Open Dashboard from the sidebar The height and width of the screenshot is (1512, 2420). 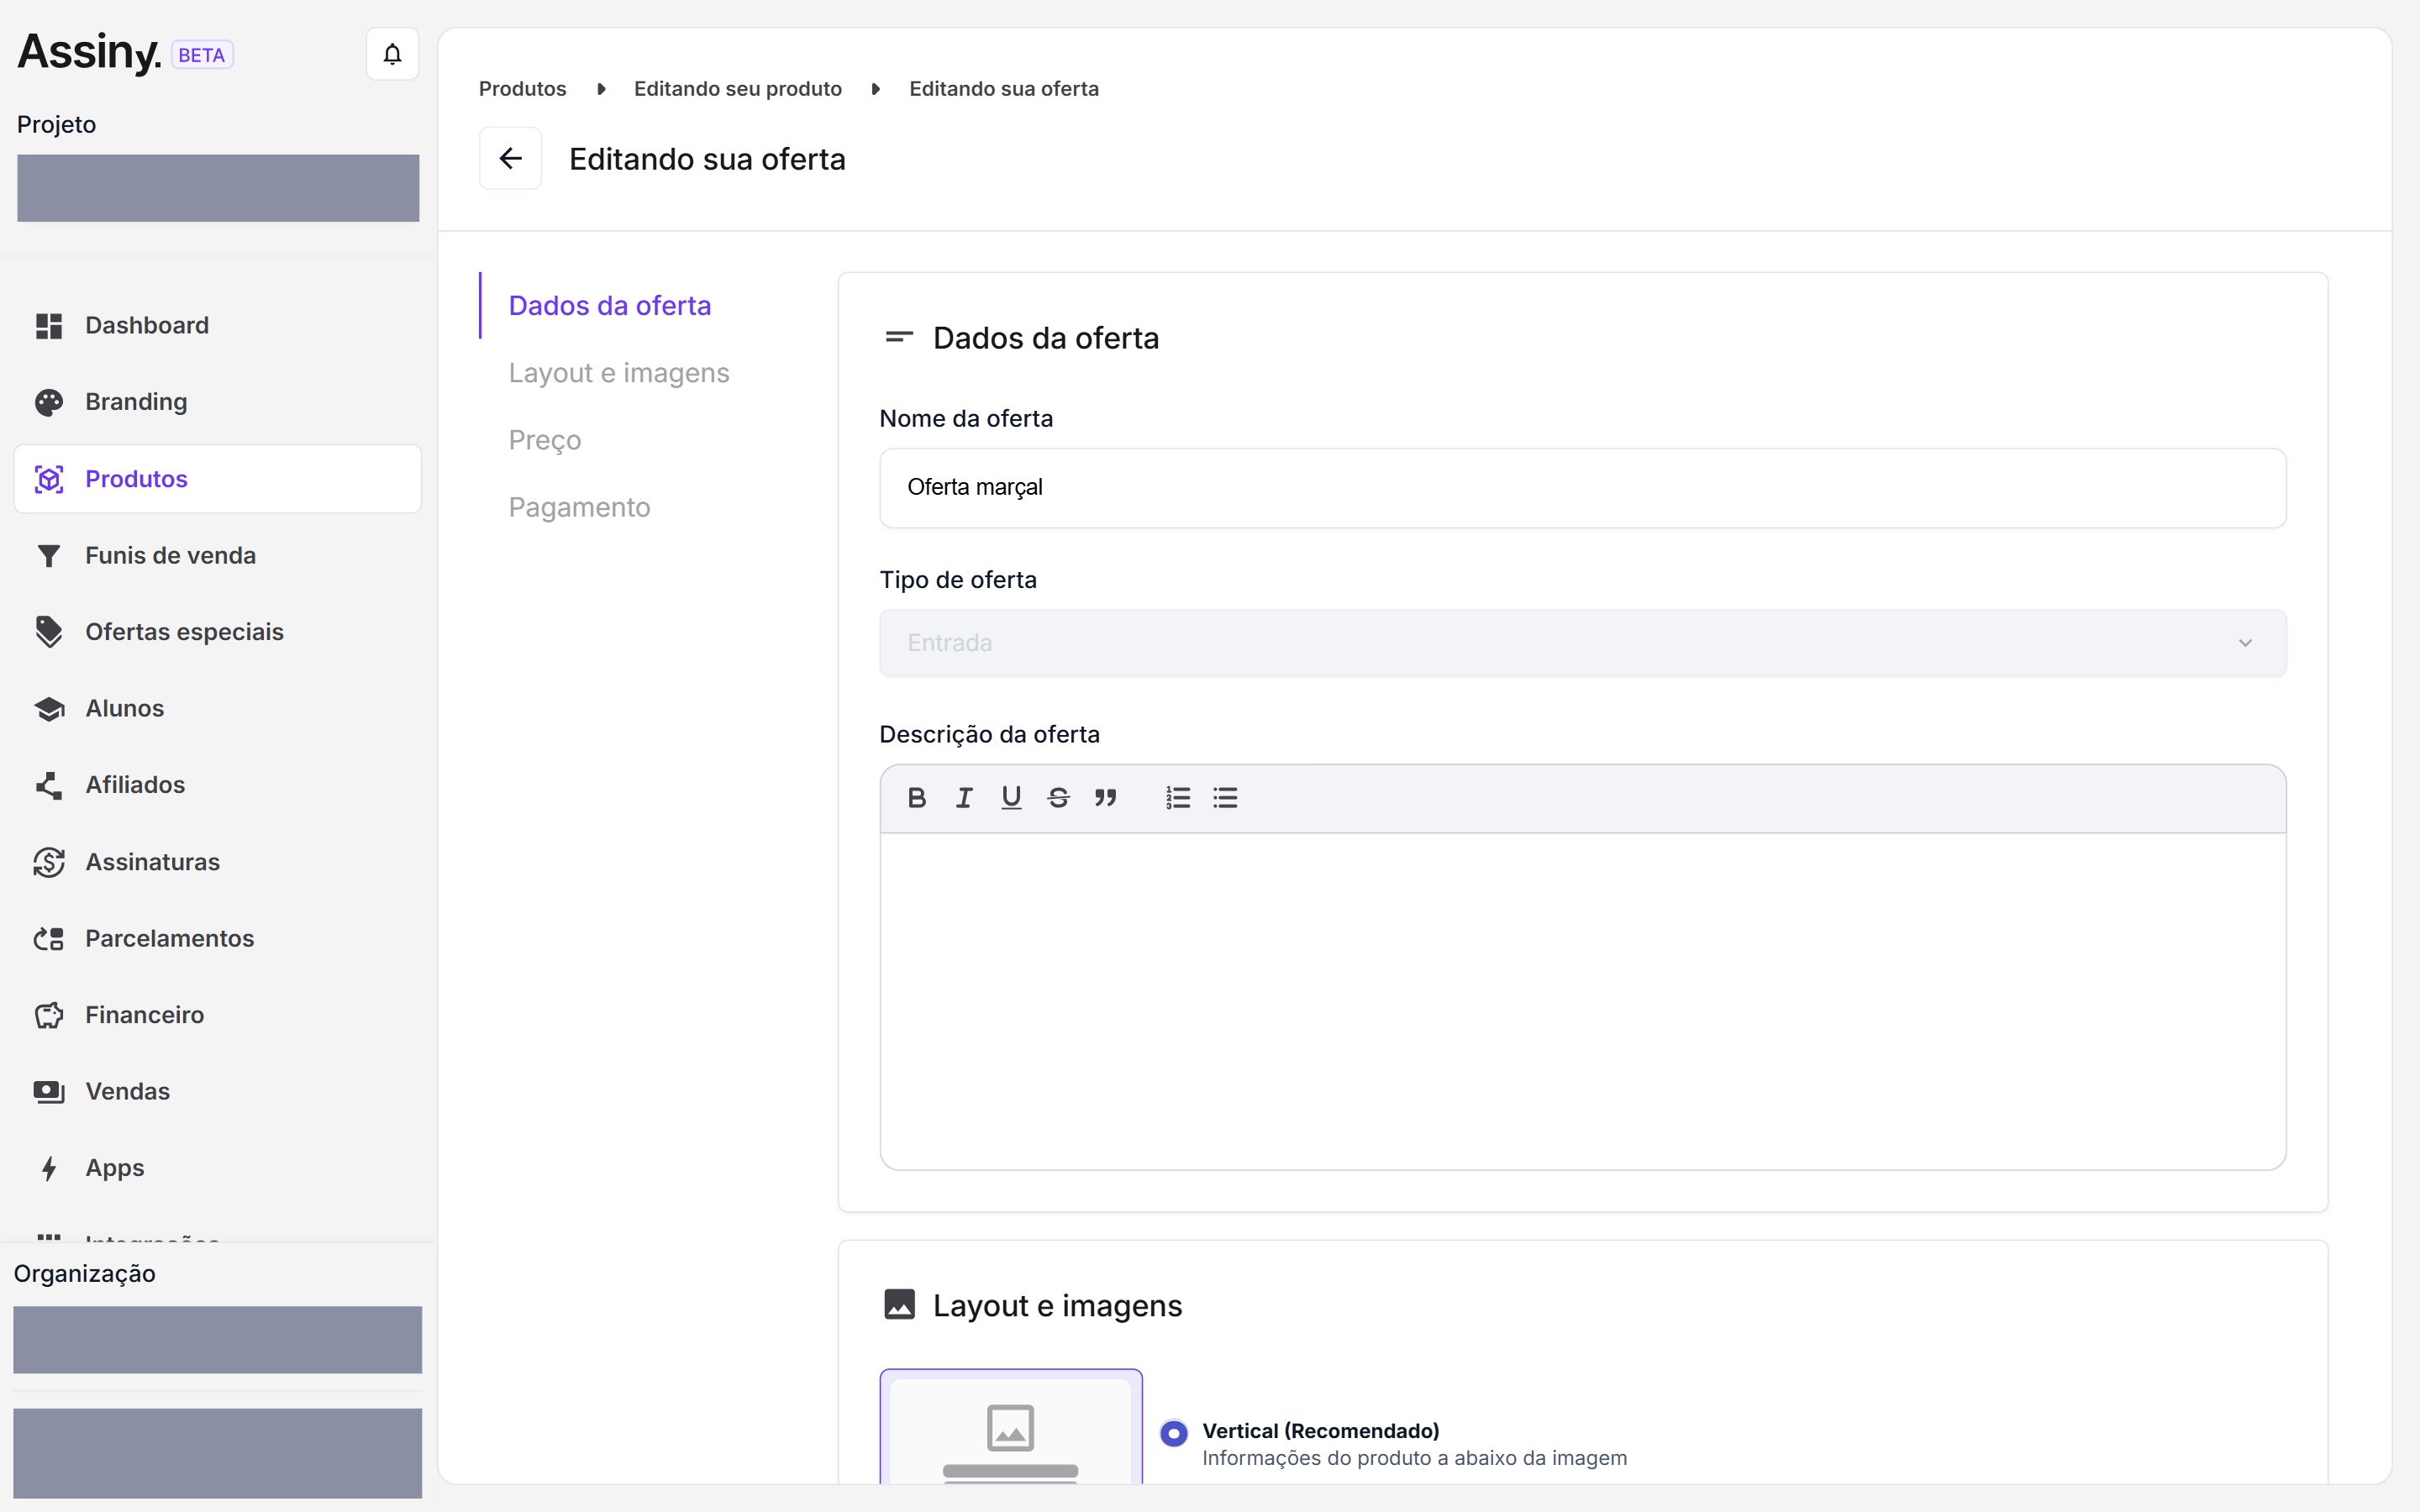point(217,325)
